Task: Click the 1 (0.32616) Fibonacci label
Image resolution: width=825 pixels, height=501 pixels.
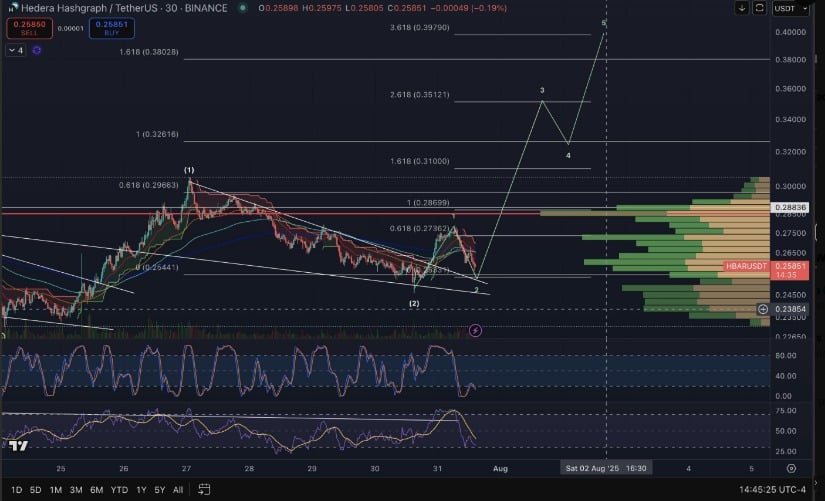Action: click(x=157, y=134)
